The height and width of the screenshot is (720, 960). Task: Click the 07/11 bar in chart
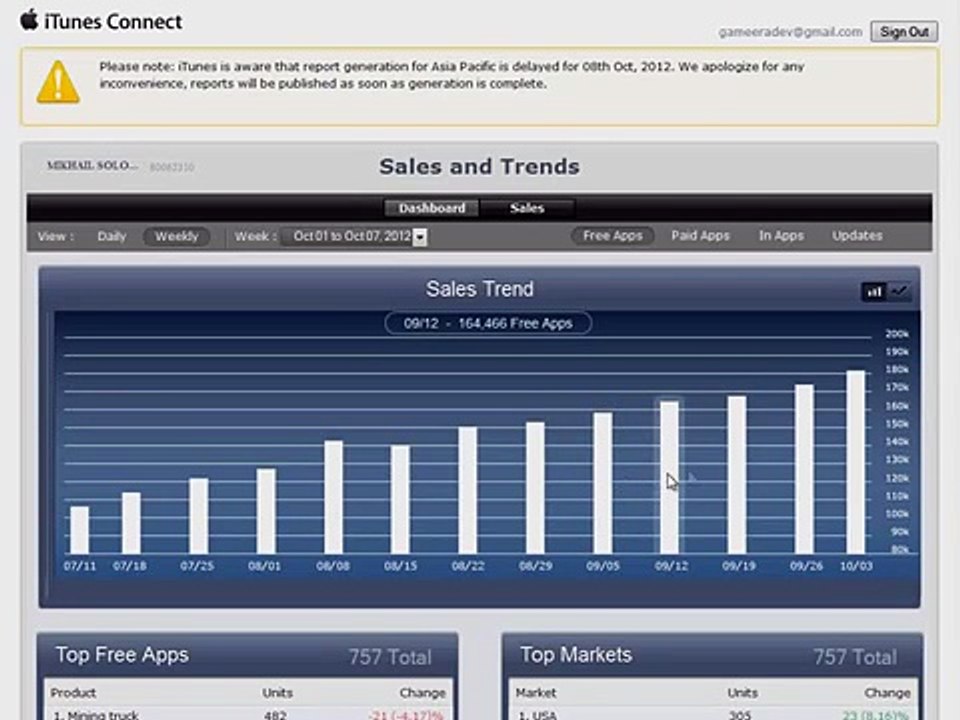80,530
